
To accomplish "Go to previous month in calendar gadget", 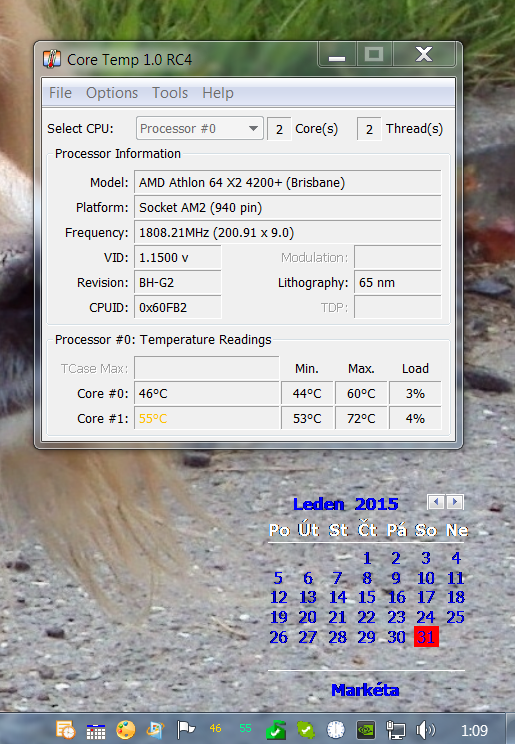I will point(436,502).
